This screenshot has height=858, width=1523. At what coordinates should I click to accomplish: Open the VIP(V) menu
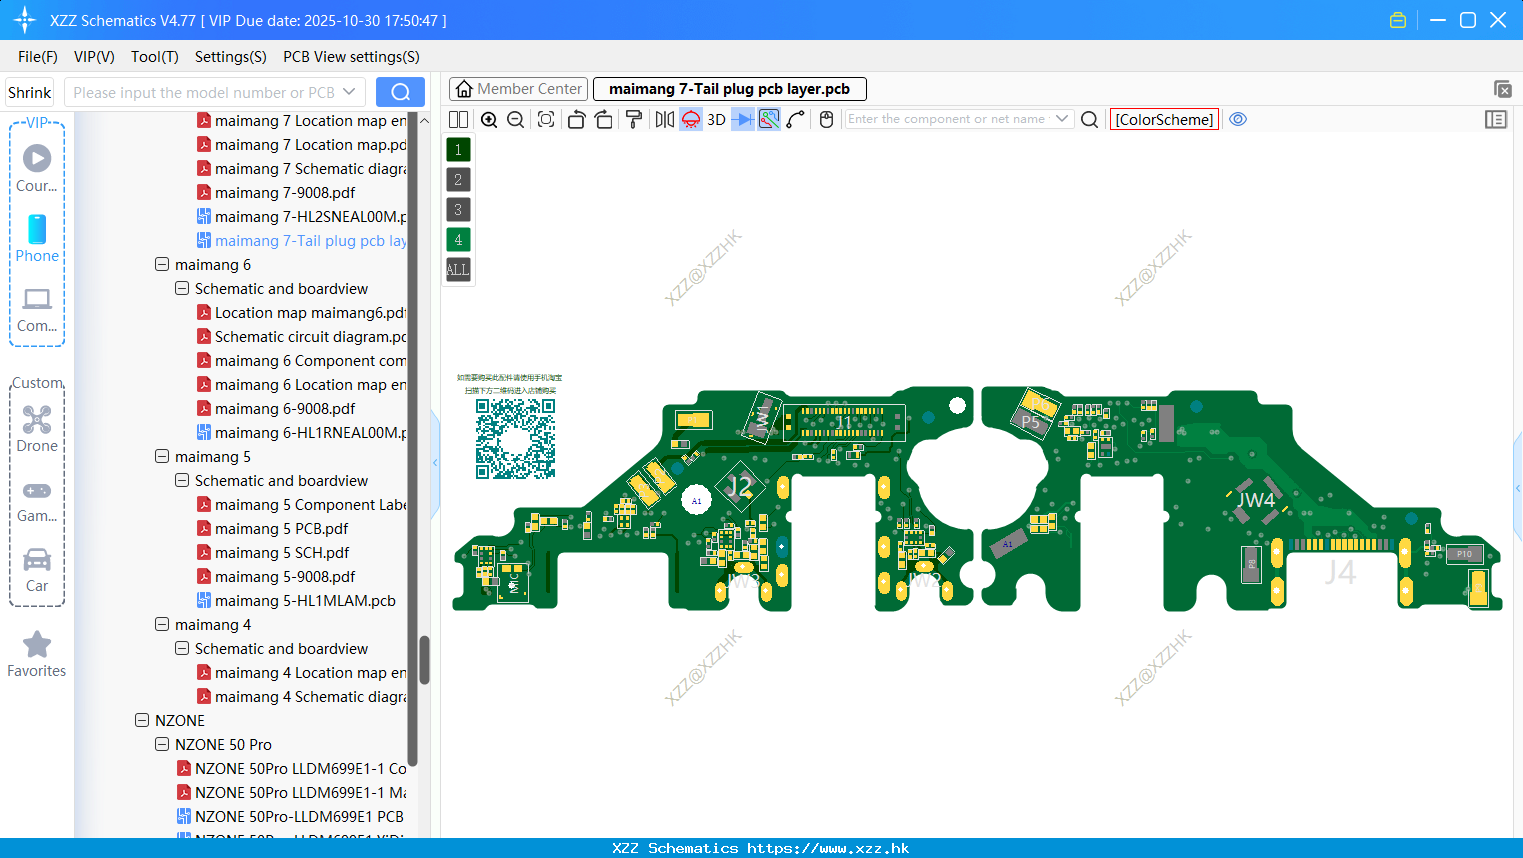click(94, 57)
